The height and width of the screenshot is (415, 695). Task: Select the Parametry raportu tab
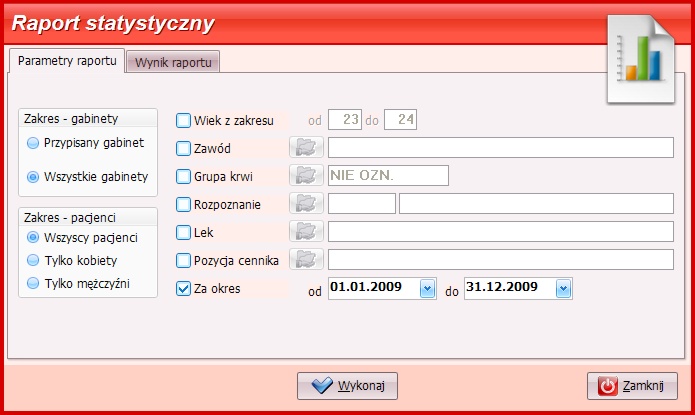pos(67,60)
